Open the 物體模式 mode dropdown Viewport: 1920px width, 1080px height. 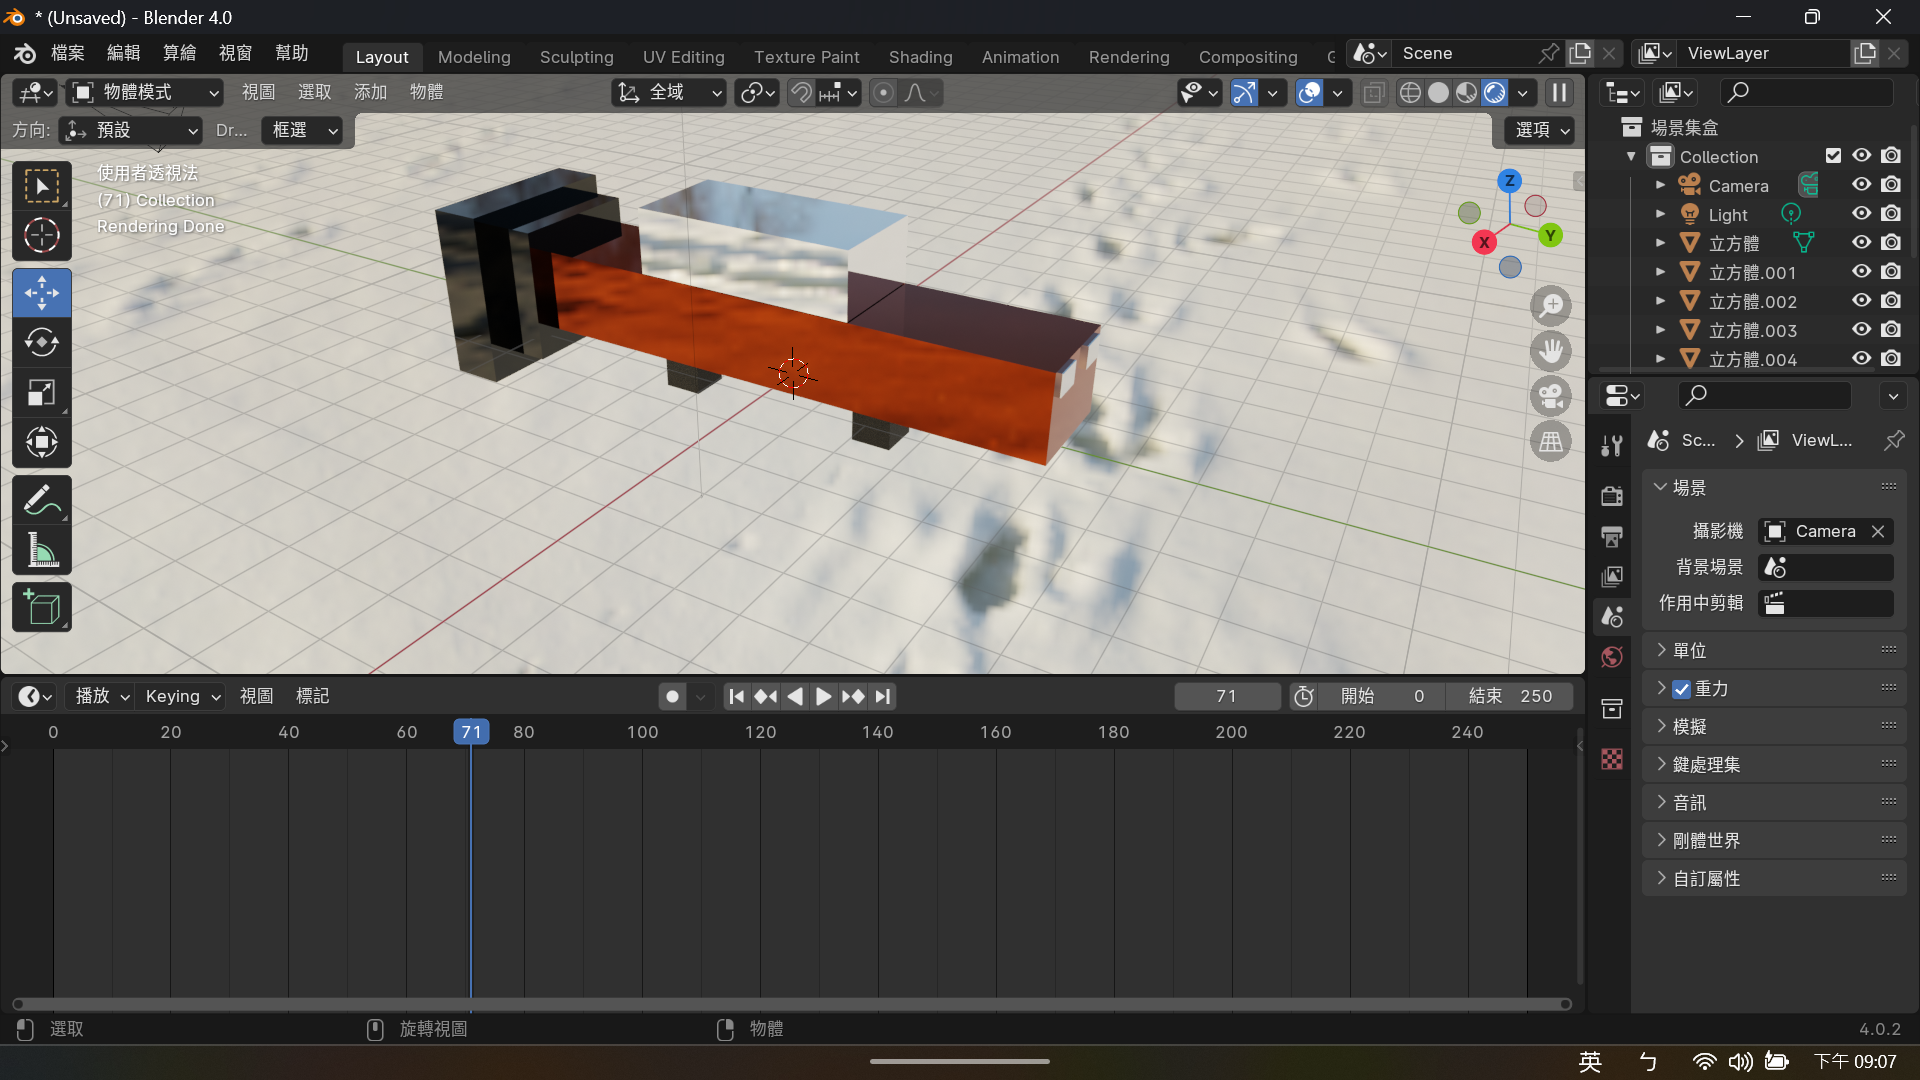tap(145, 93)
